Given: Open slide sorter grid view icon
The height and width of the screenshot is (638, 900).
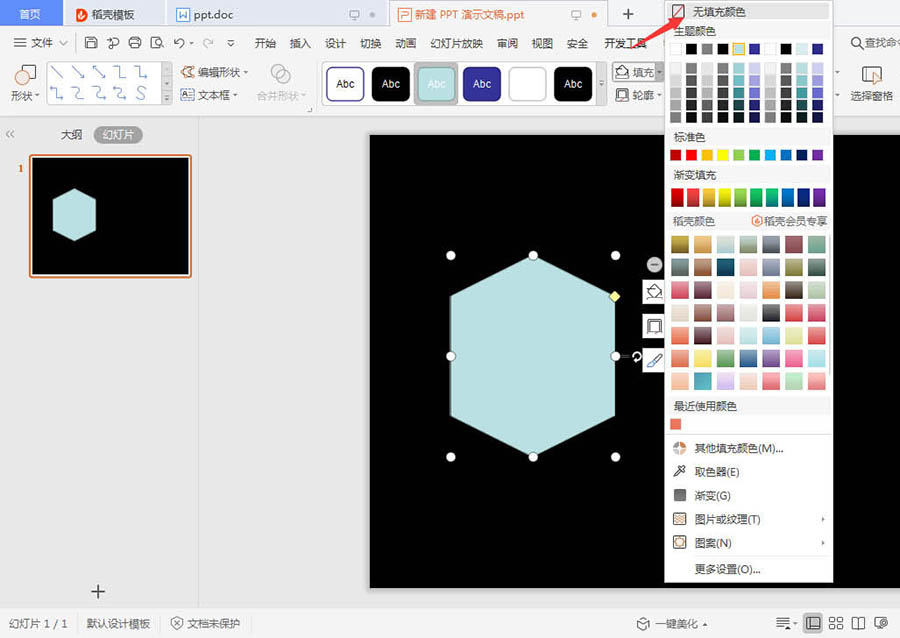Looking at the screenshot, I should point(836,623).
